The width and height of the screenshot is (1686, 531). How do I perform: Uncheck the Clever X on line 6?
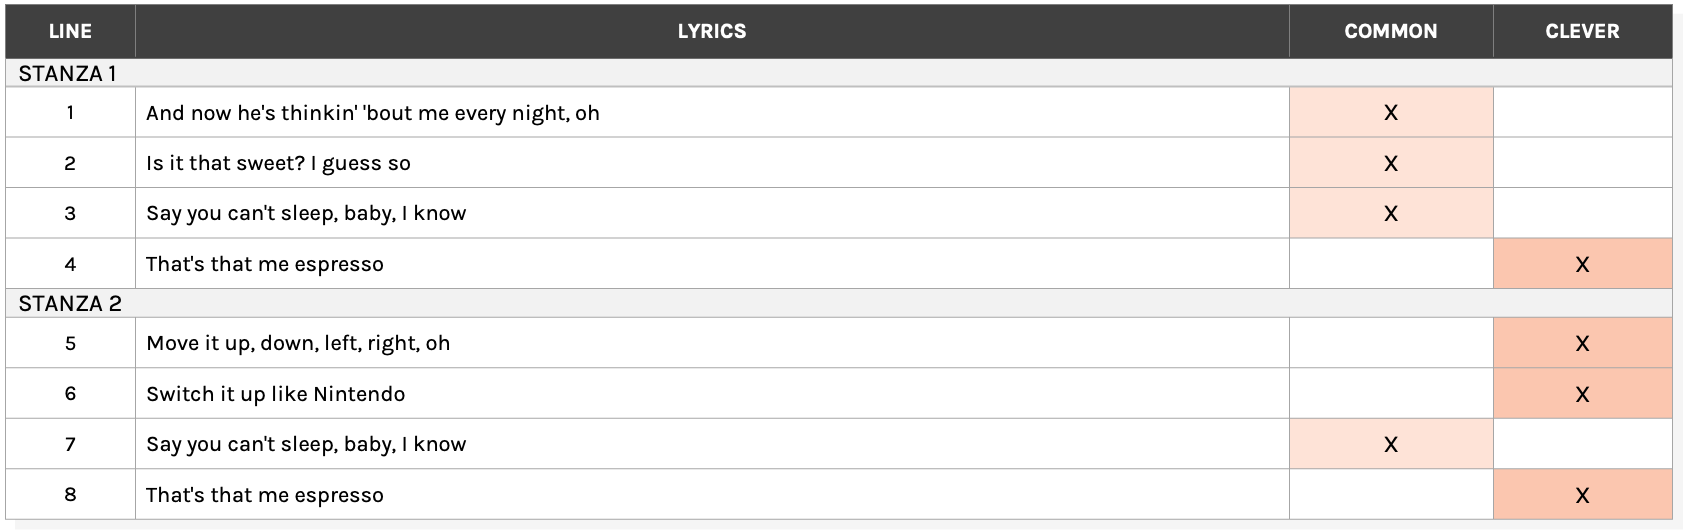1581,394
